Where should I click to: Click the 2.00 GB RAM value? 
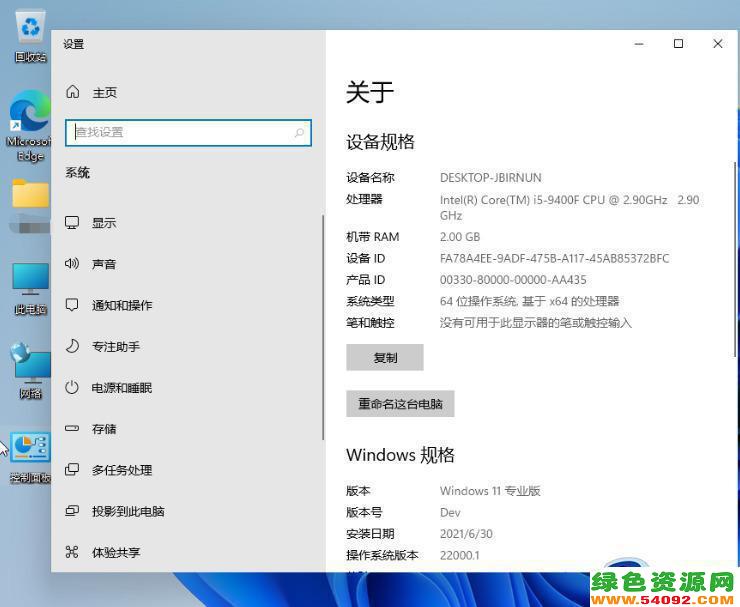[x=460, y=237]
